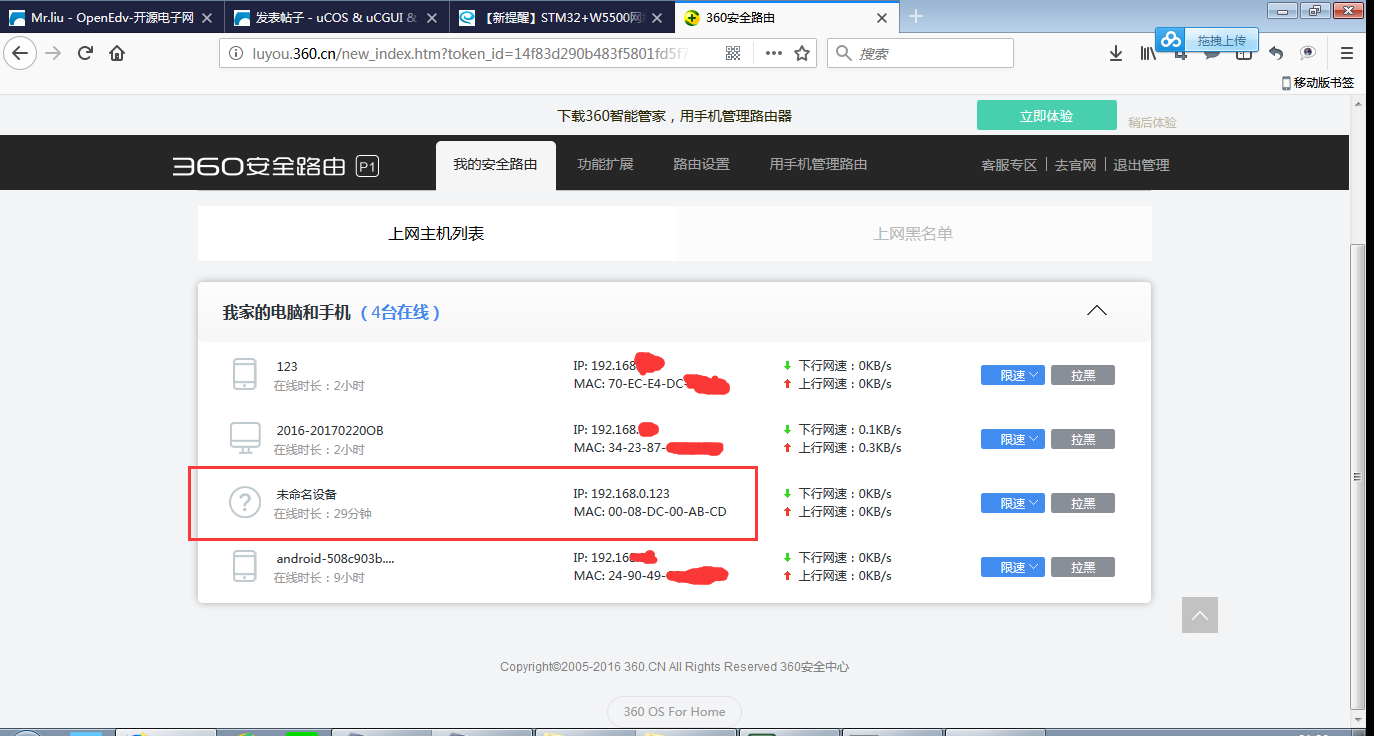This screenshot has width=1374, height=736.
Task: Click the device name 2016-20170220OB
Action: pyautogui.click(x=330, y=430)
